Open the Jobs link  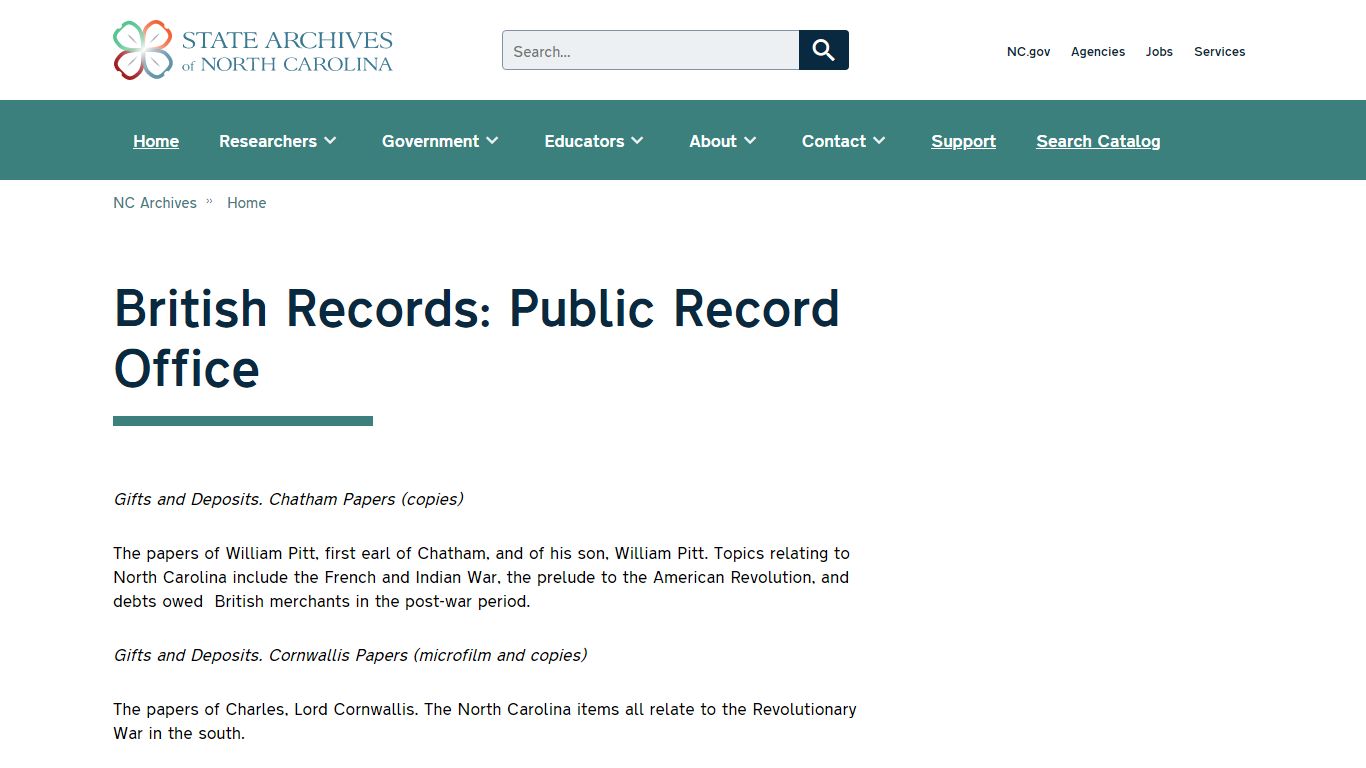[1159, 52]
